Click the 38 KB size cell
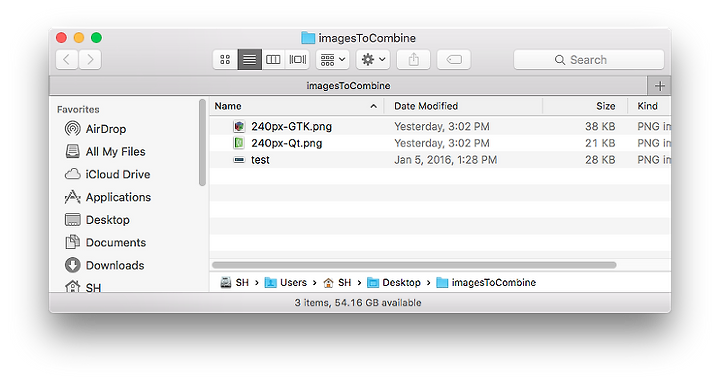 pyautogui.click(x=600, y=126)
